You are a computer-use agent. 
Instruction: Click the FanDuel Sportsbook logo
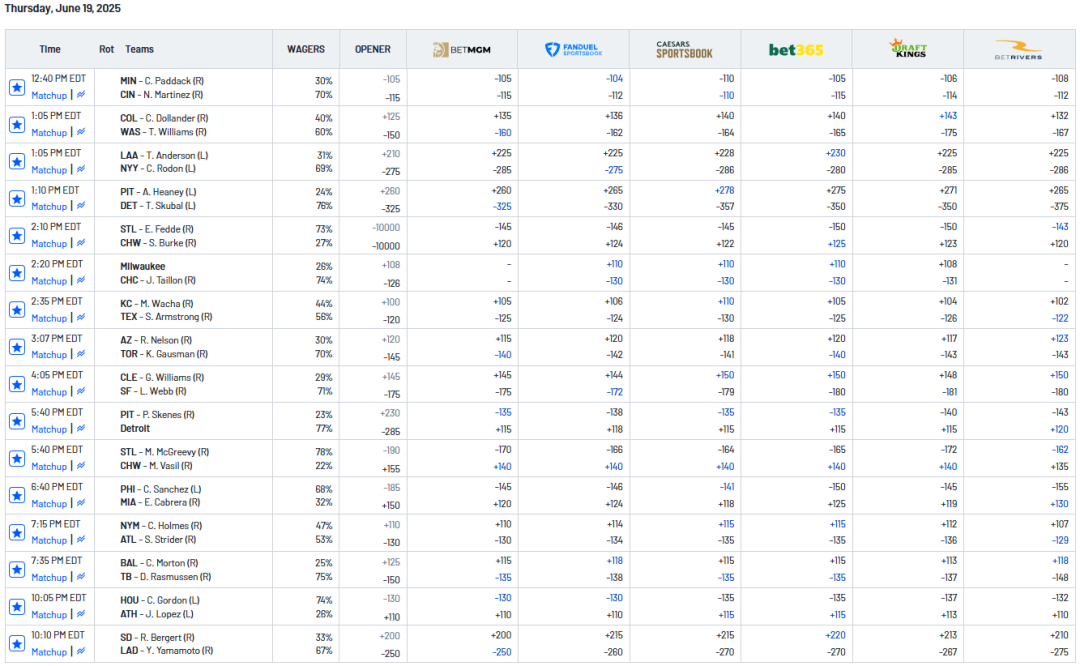(x=573, y=49)
